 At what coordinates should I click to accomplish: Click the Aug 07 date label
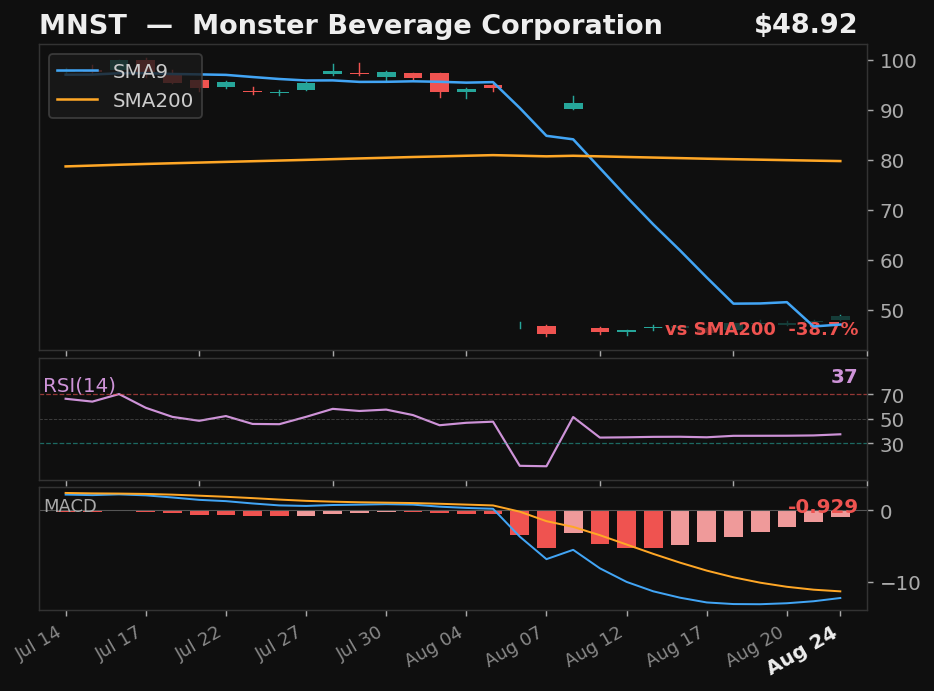click(514, 647)
